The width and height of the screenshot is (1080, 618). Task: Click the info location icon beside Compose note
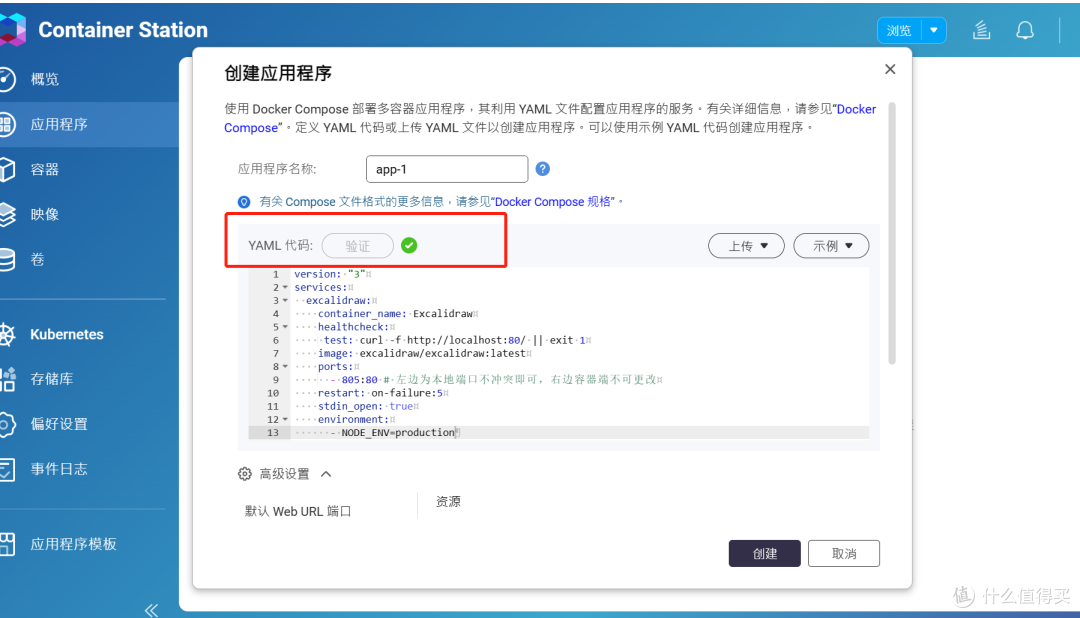244,202
